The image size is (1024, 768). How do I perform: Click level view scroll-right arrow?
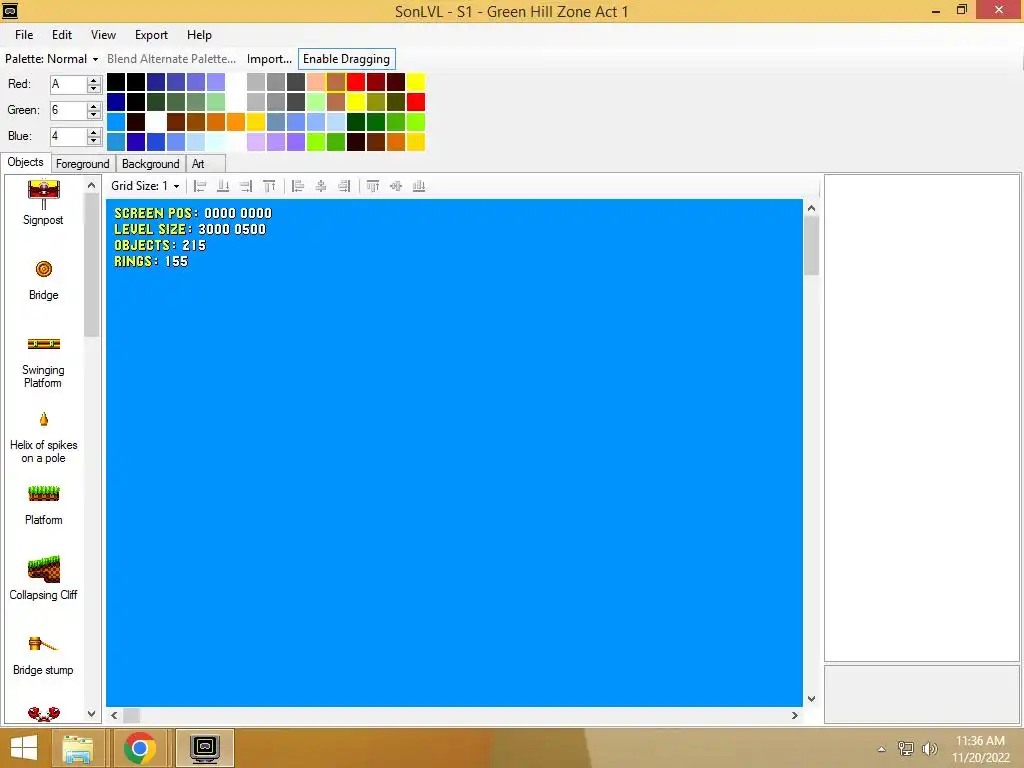tap(795, 716)
